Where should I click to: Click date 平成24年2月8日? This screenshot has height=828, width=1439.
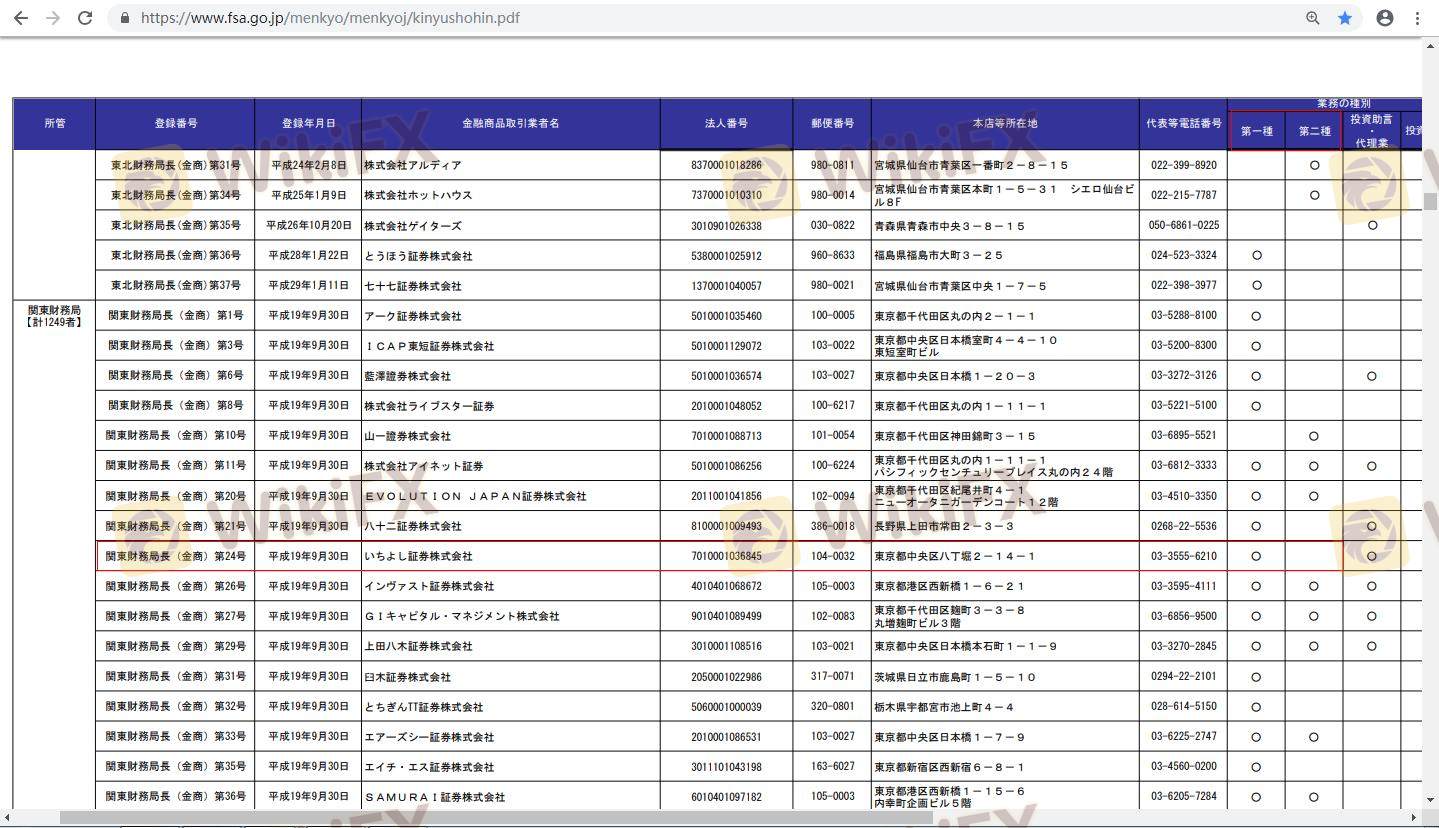click(x=308, y=165)
